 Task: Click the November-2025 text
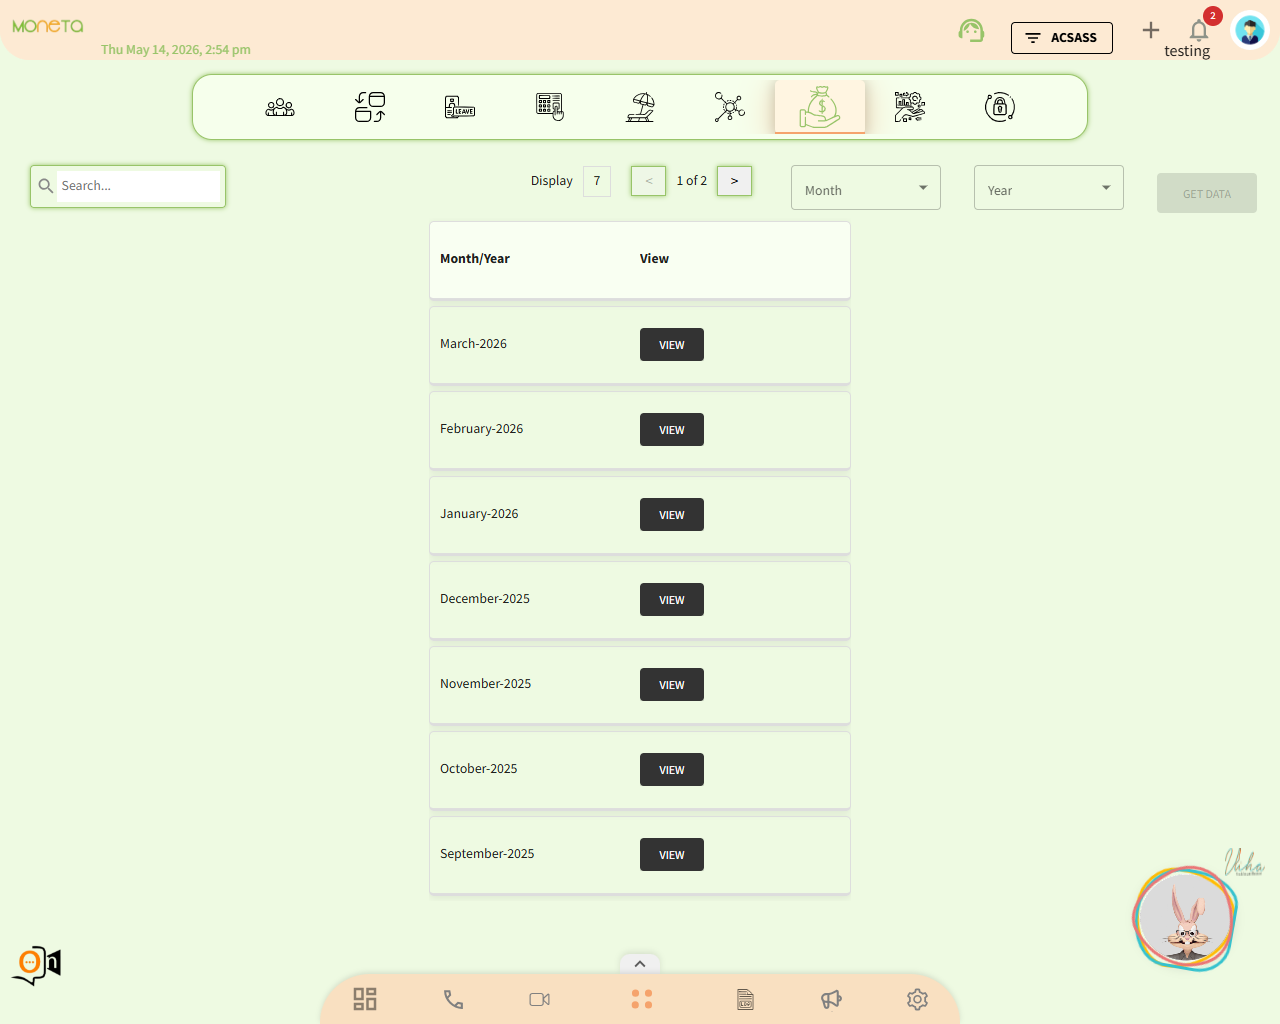point(485,684)
